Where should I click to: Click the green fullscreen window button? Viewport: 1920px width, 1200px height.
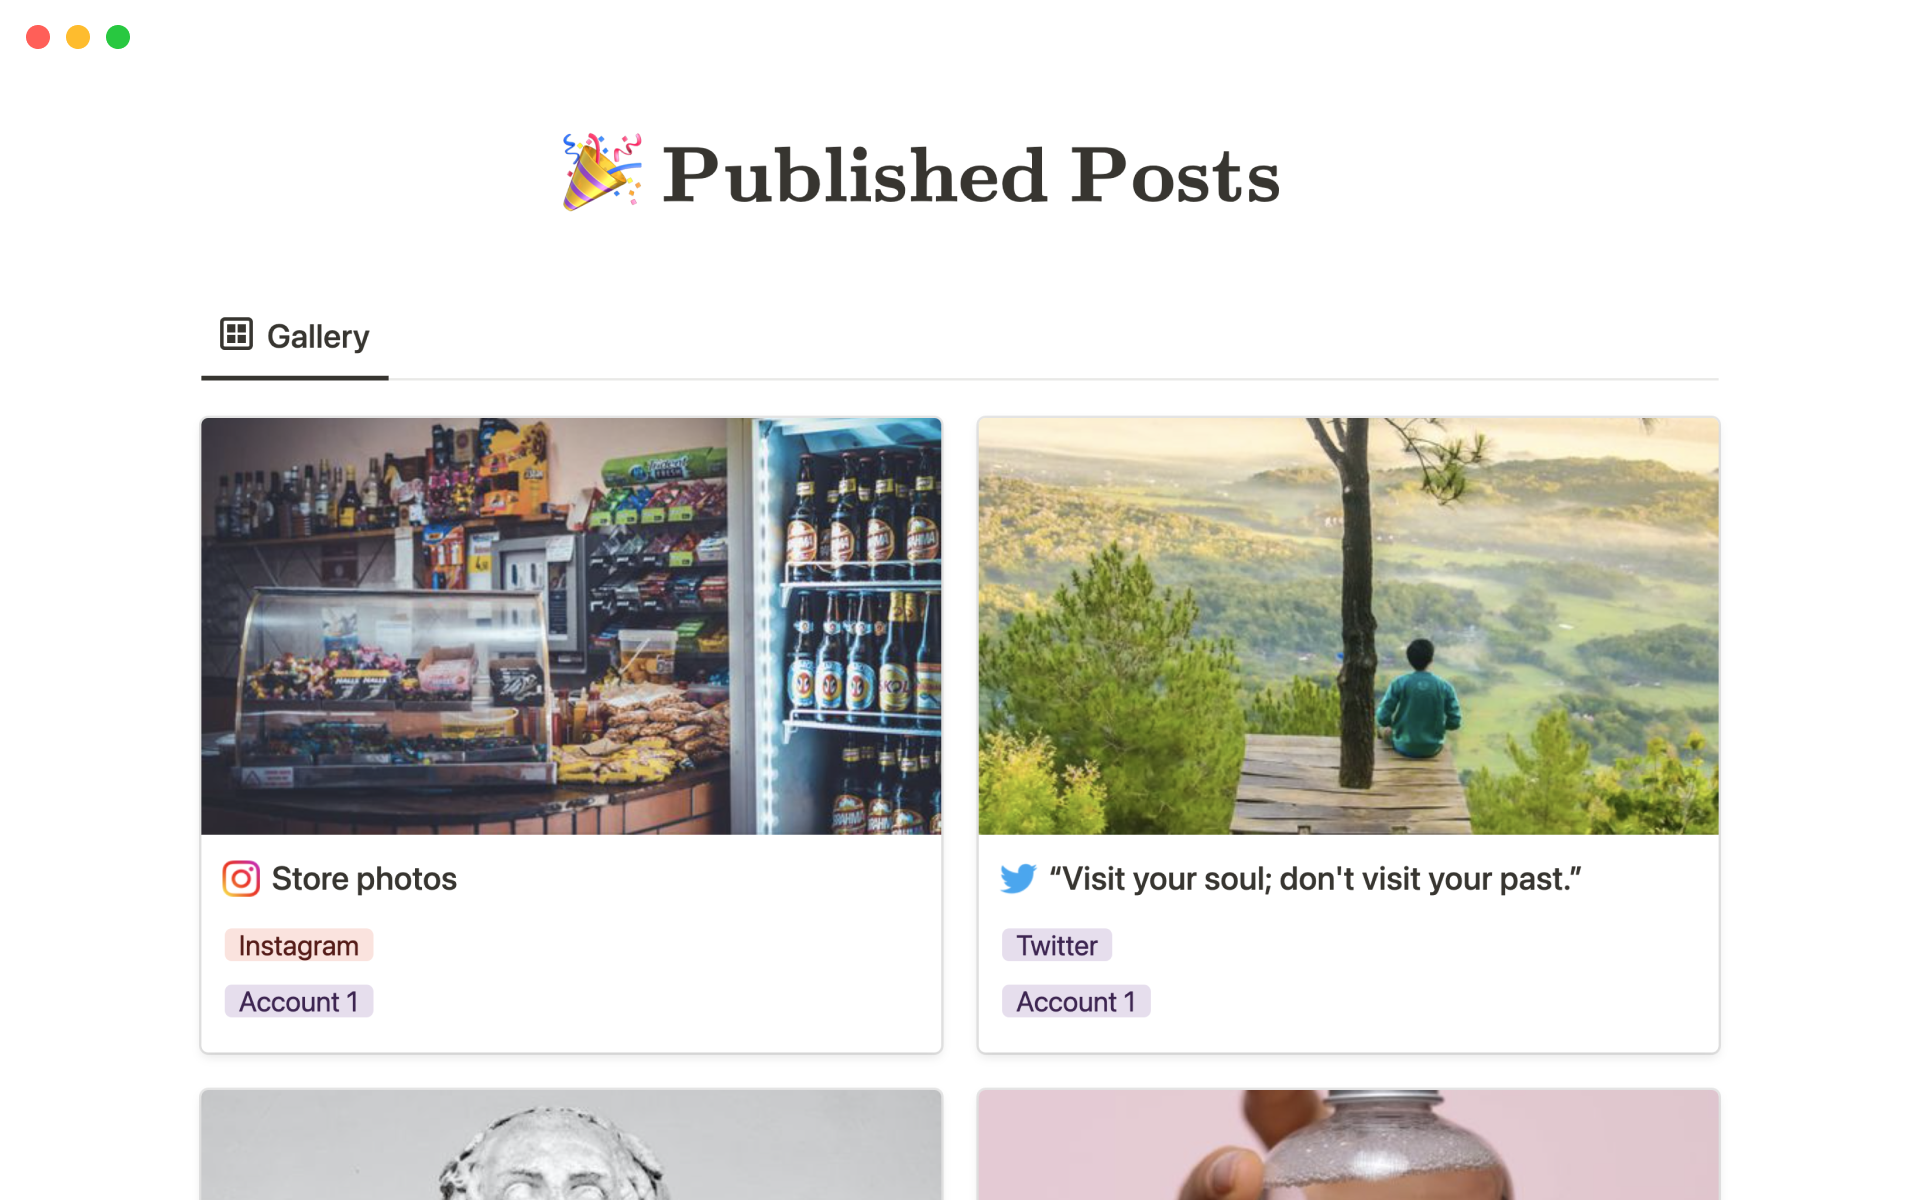pos(118,37)
